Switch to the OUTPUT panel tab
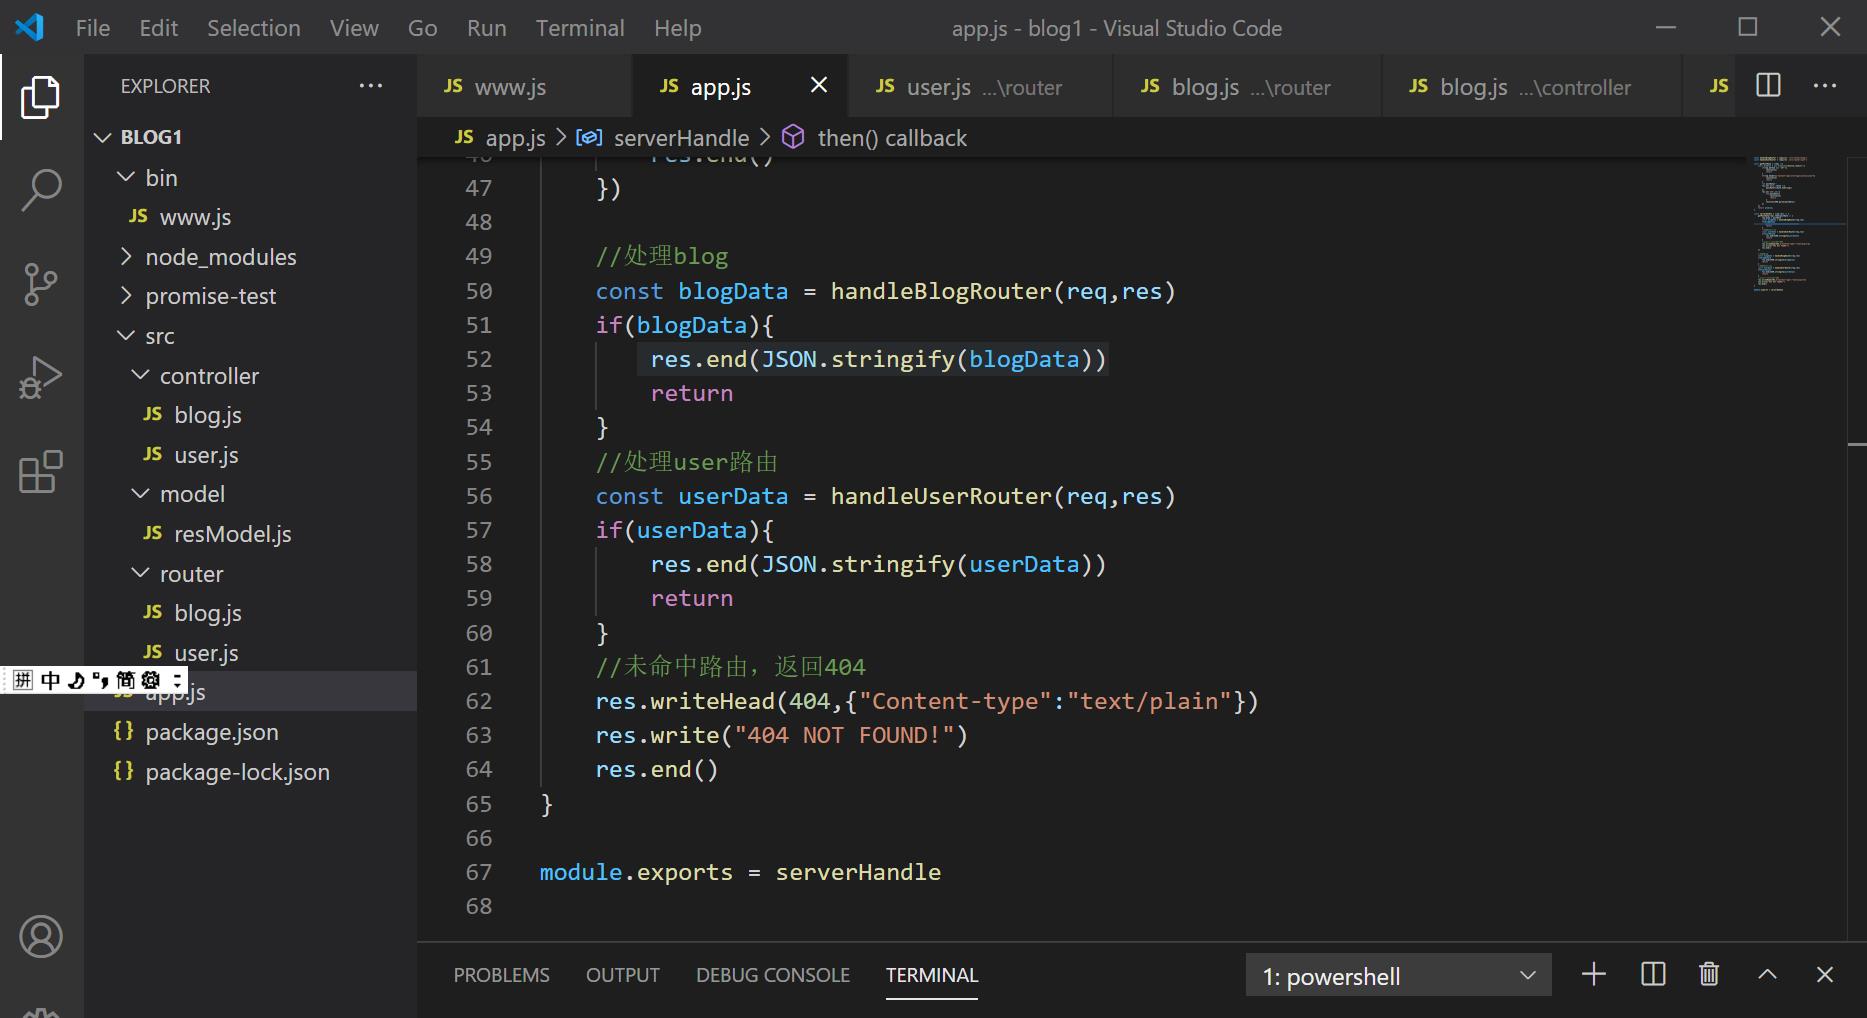 (623, 975)
